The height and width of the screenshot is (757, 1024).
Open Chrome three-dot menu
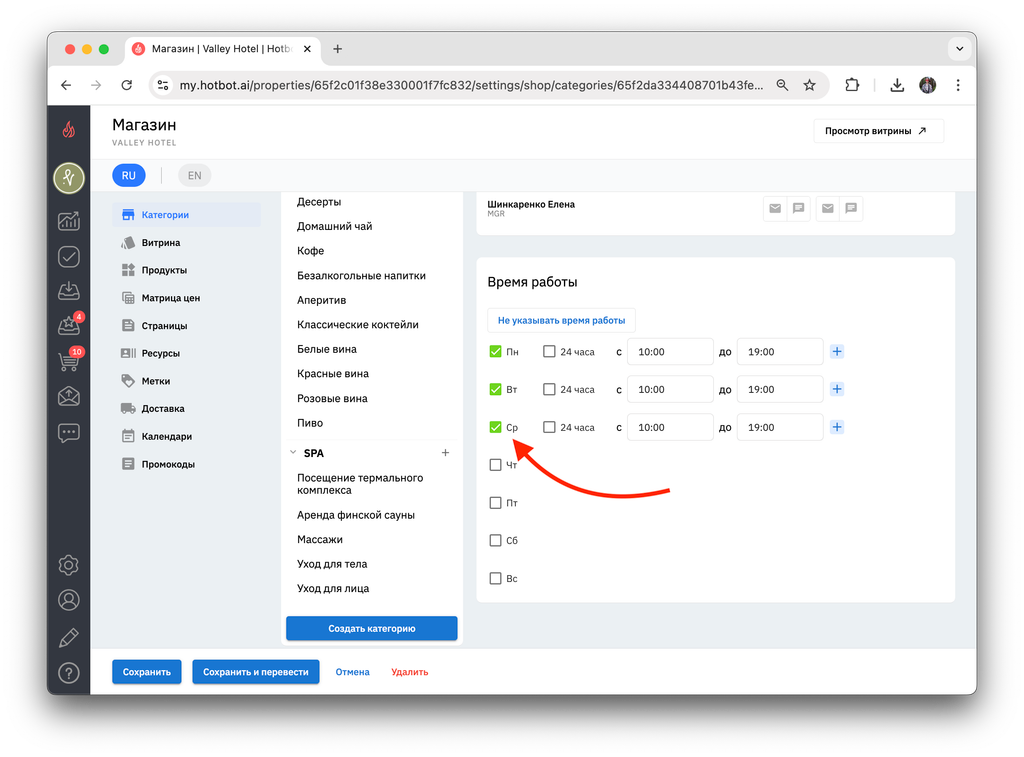point(958,85)
